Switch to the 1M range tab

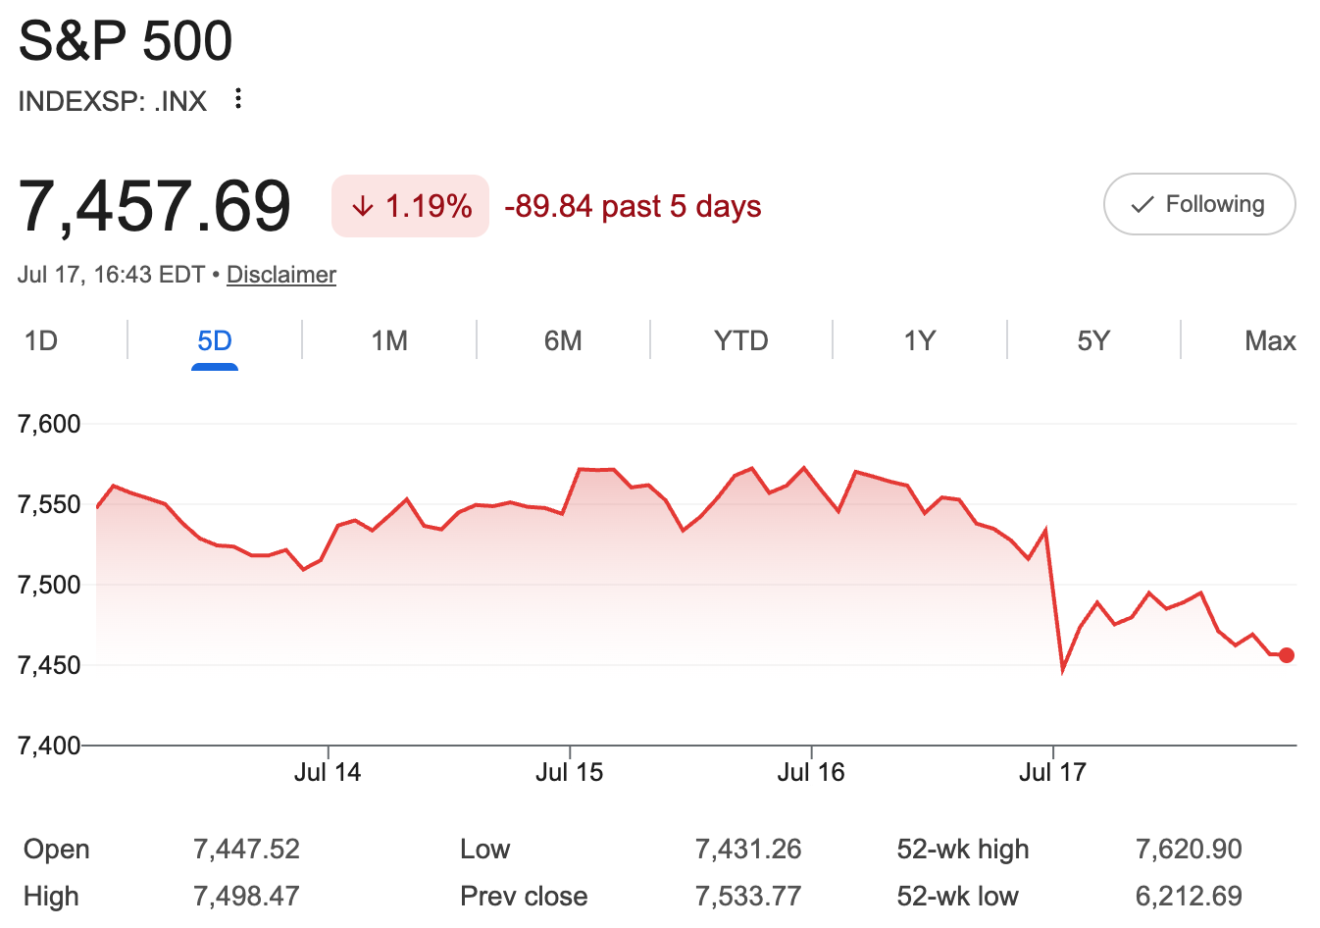coord(389,341)
